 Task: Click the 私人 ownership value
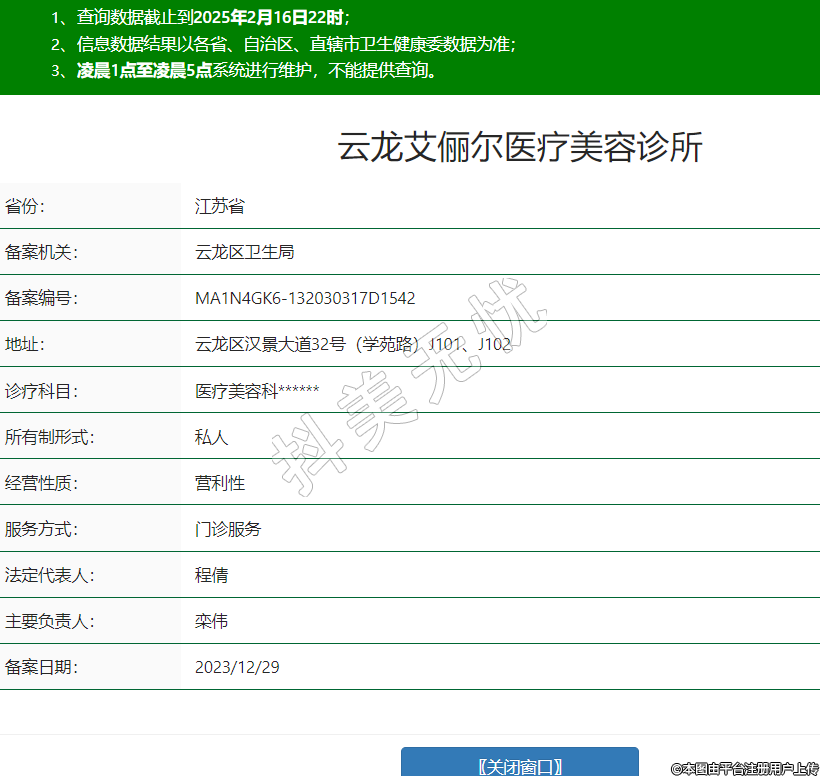(x=212, y=437)
